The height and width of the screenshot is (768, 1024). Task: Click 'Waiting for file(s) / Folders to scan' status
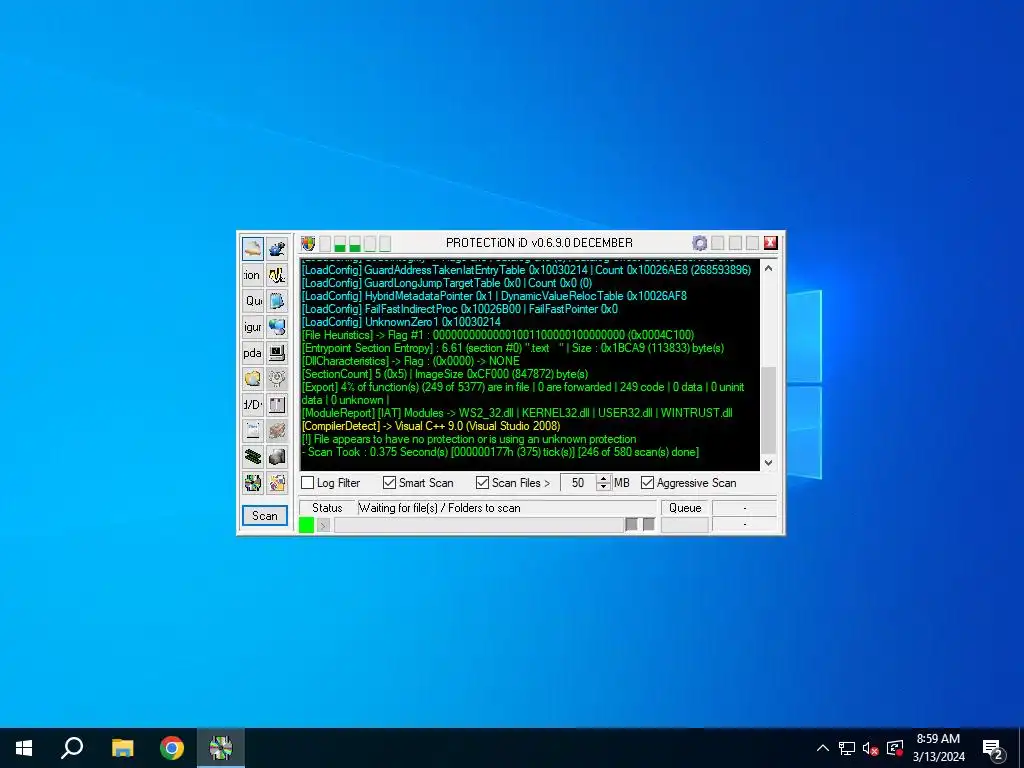[440, 508]
